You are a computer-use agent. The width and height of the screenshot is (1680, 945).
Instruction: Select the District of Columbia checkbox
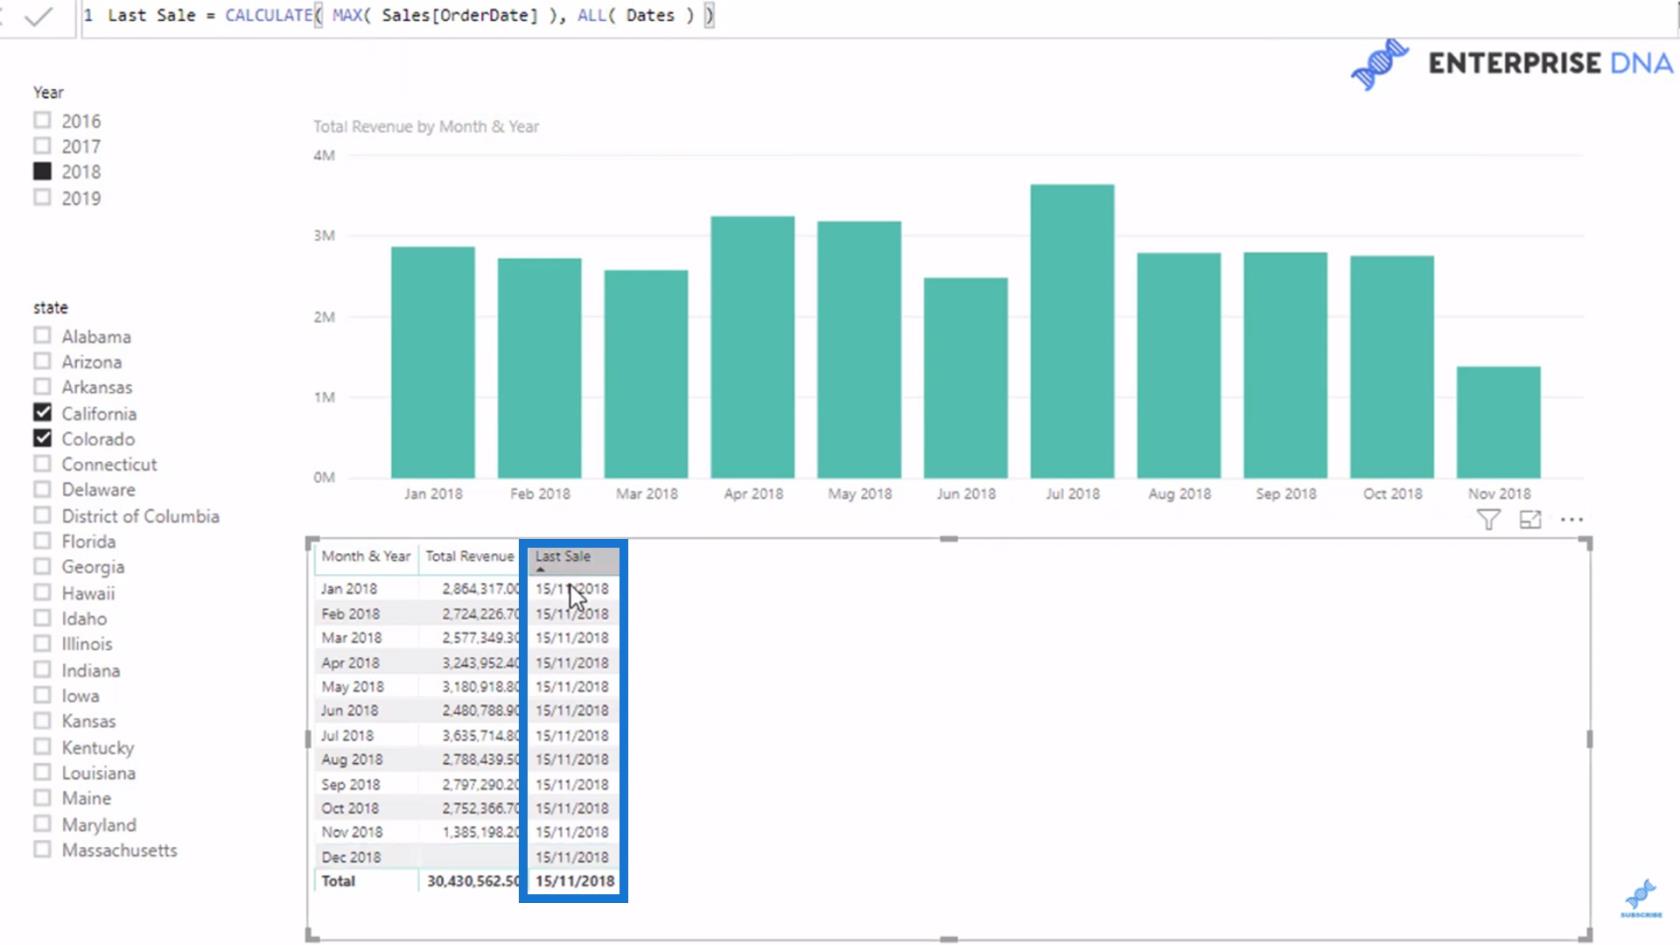point(42,515)
